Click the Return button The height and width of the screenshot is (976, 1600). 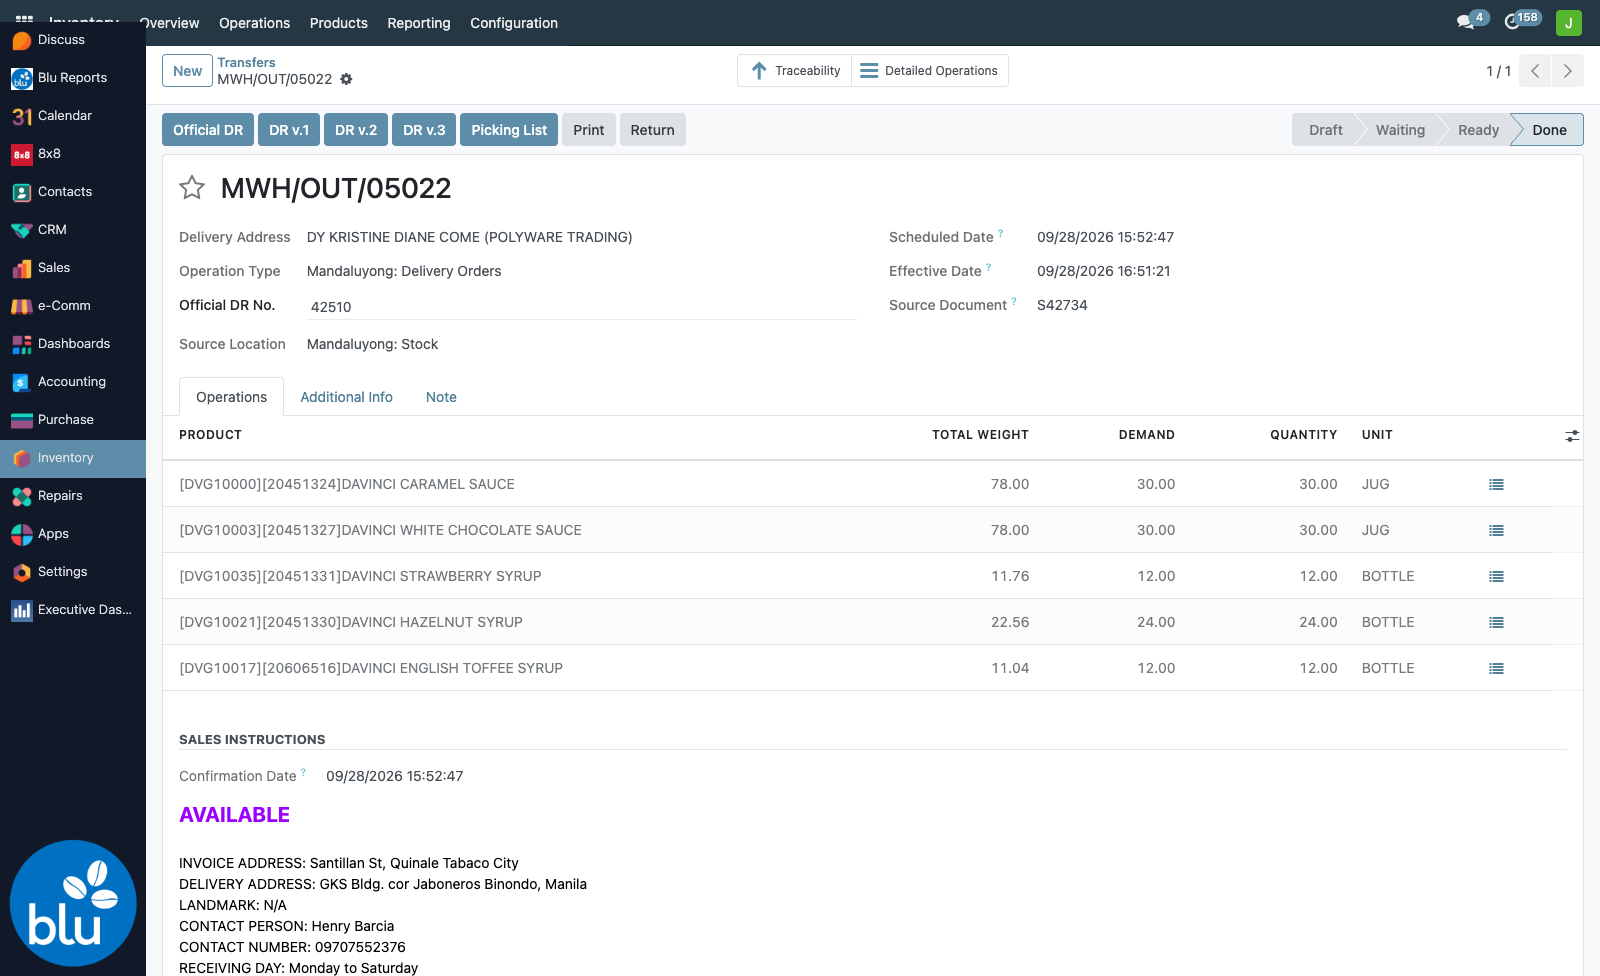(652, 130)
